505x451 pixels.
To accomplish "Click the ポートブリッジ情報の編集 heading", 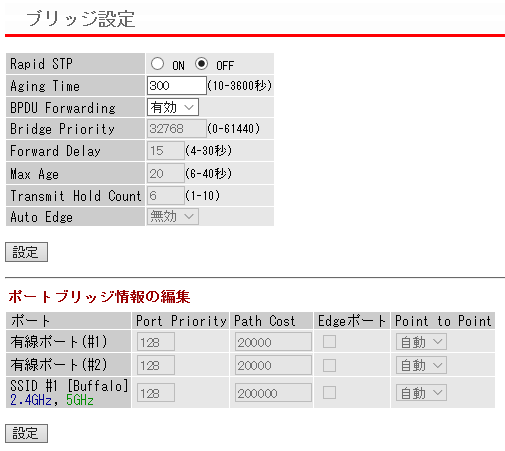I will [99, 296].
